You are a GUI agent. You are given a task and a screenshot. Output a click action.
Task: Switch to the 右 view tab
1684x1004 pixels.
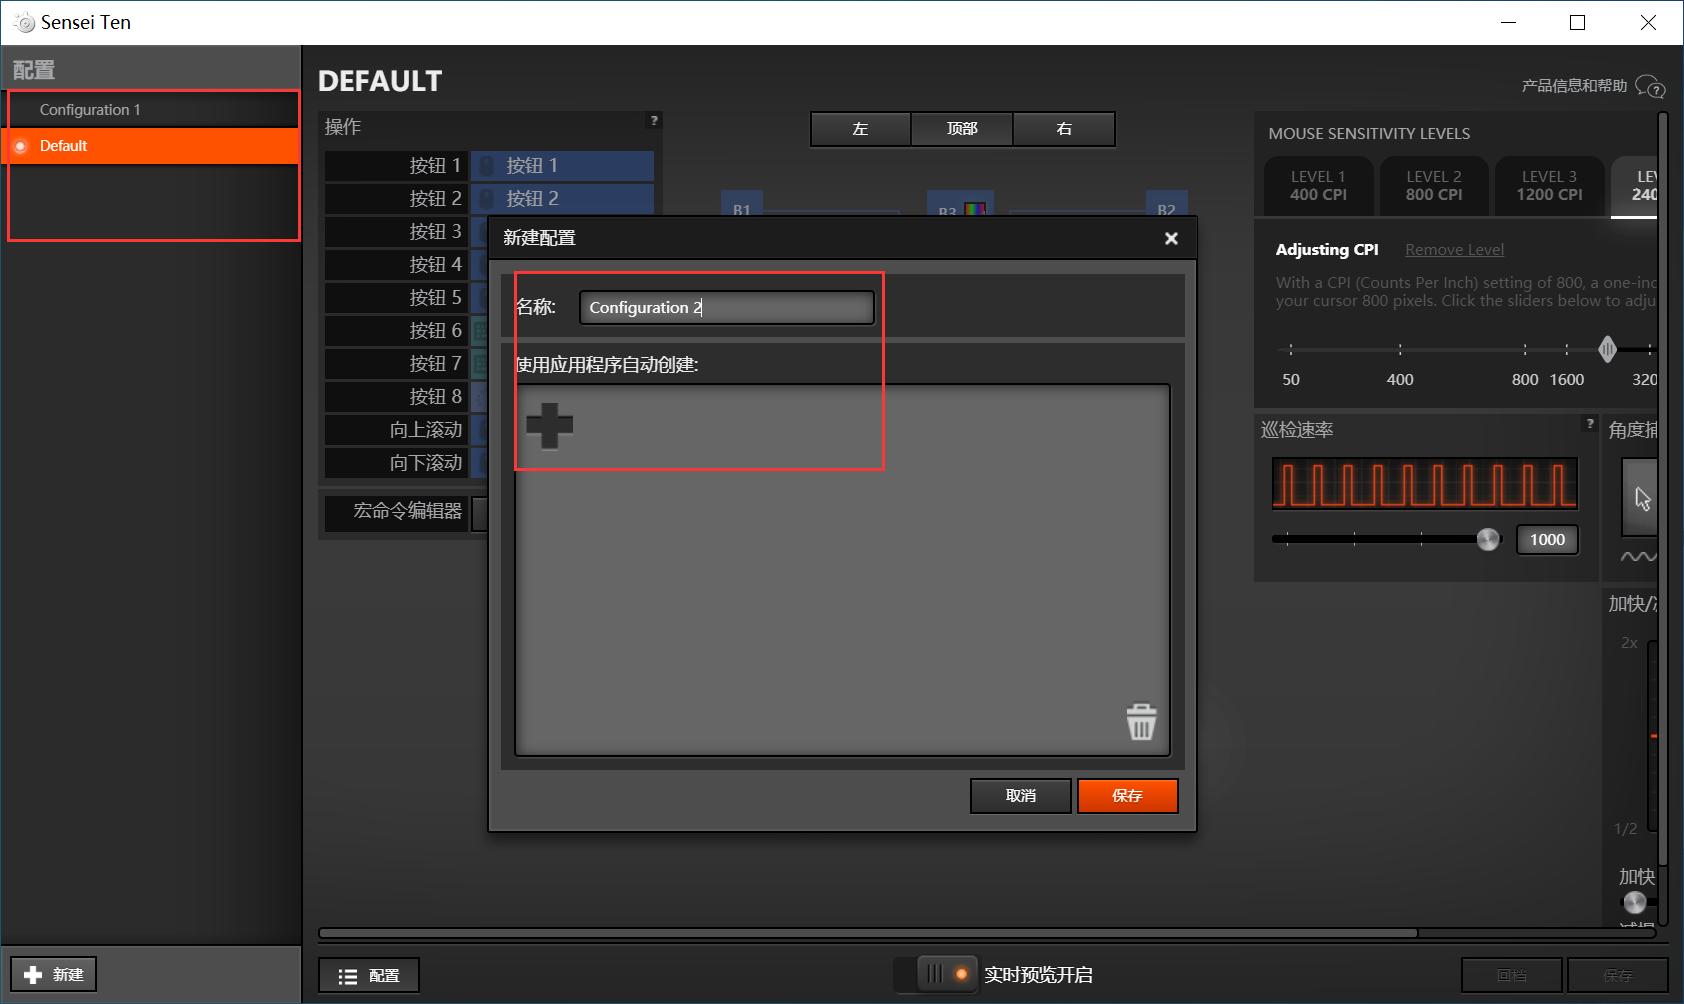click(x=1064, y=129)
